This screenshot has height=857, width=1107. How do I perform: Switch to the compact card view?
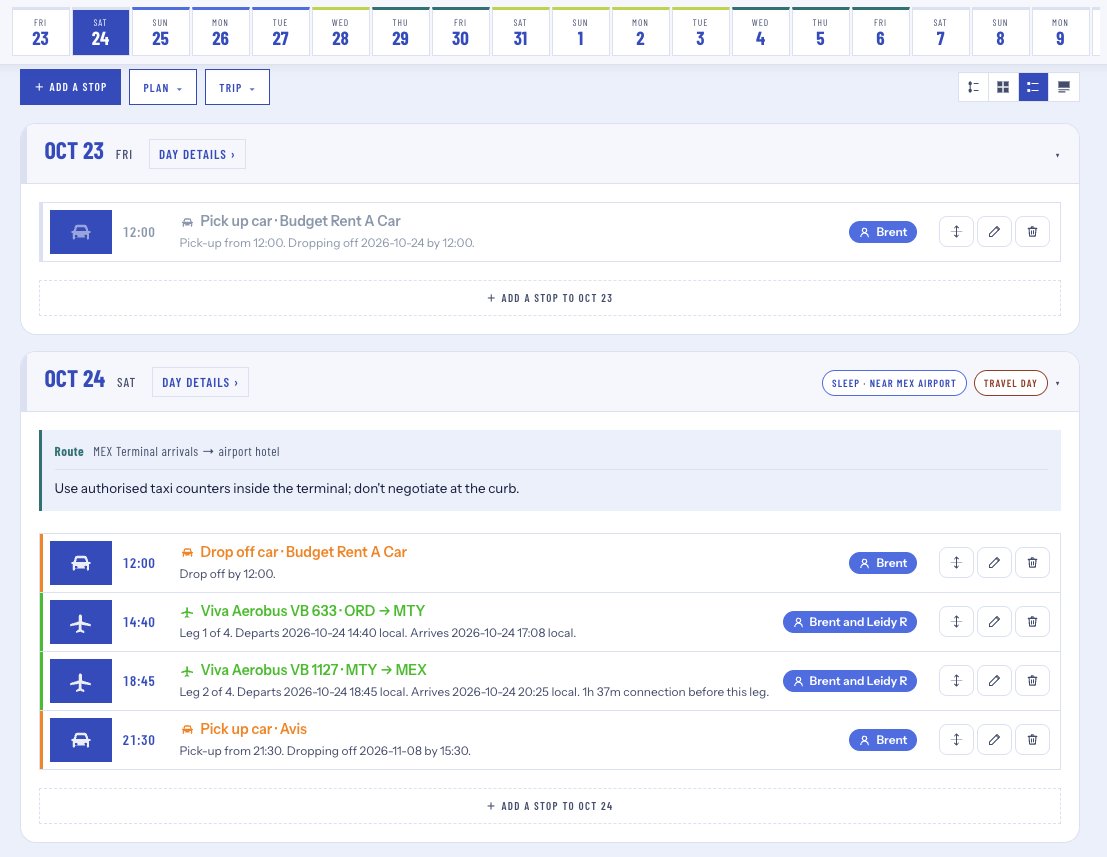(x=1063, y=87)
